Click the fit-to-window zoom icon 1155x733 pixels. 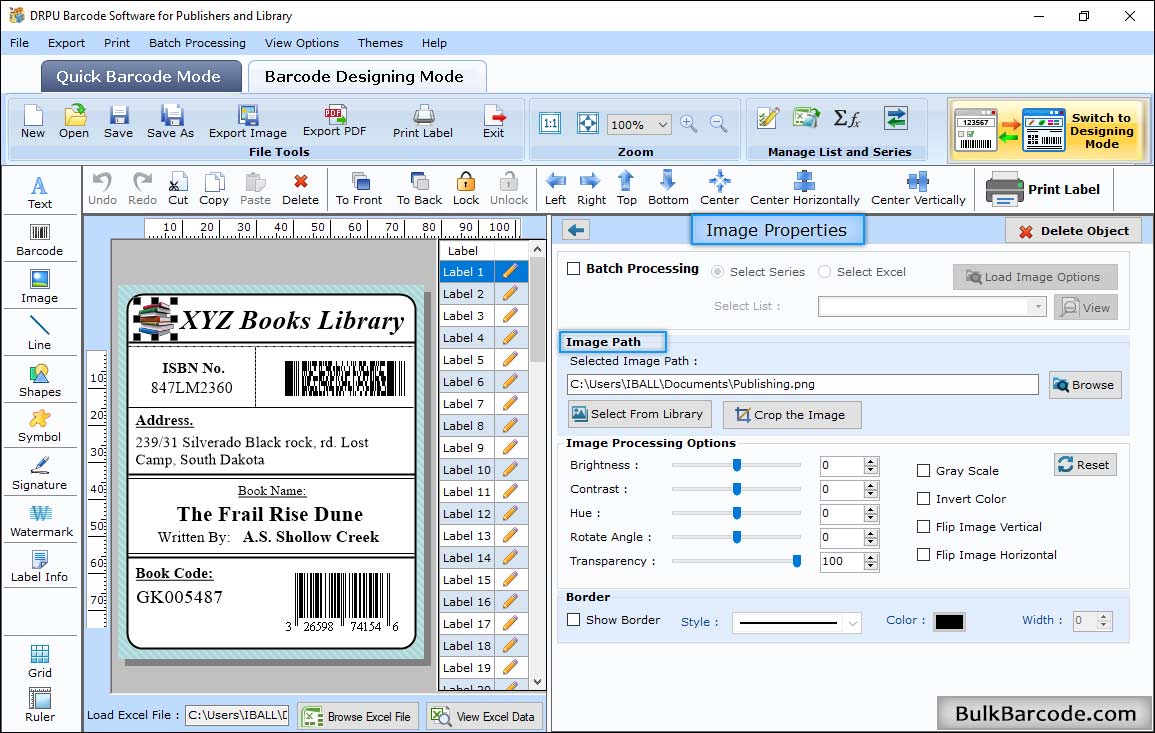588,123
